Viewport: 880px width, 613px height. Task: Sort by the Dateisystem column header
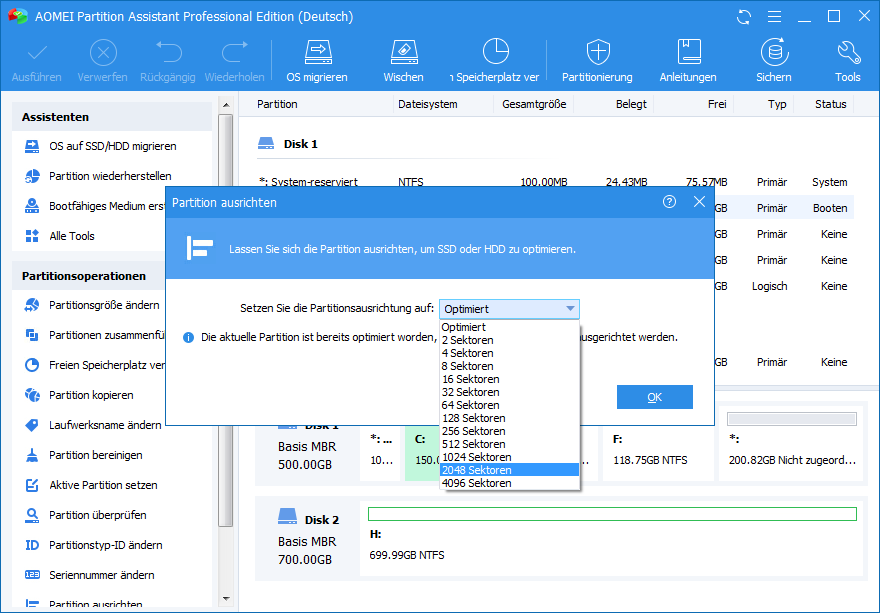point(427,104)
